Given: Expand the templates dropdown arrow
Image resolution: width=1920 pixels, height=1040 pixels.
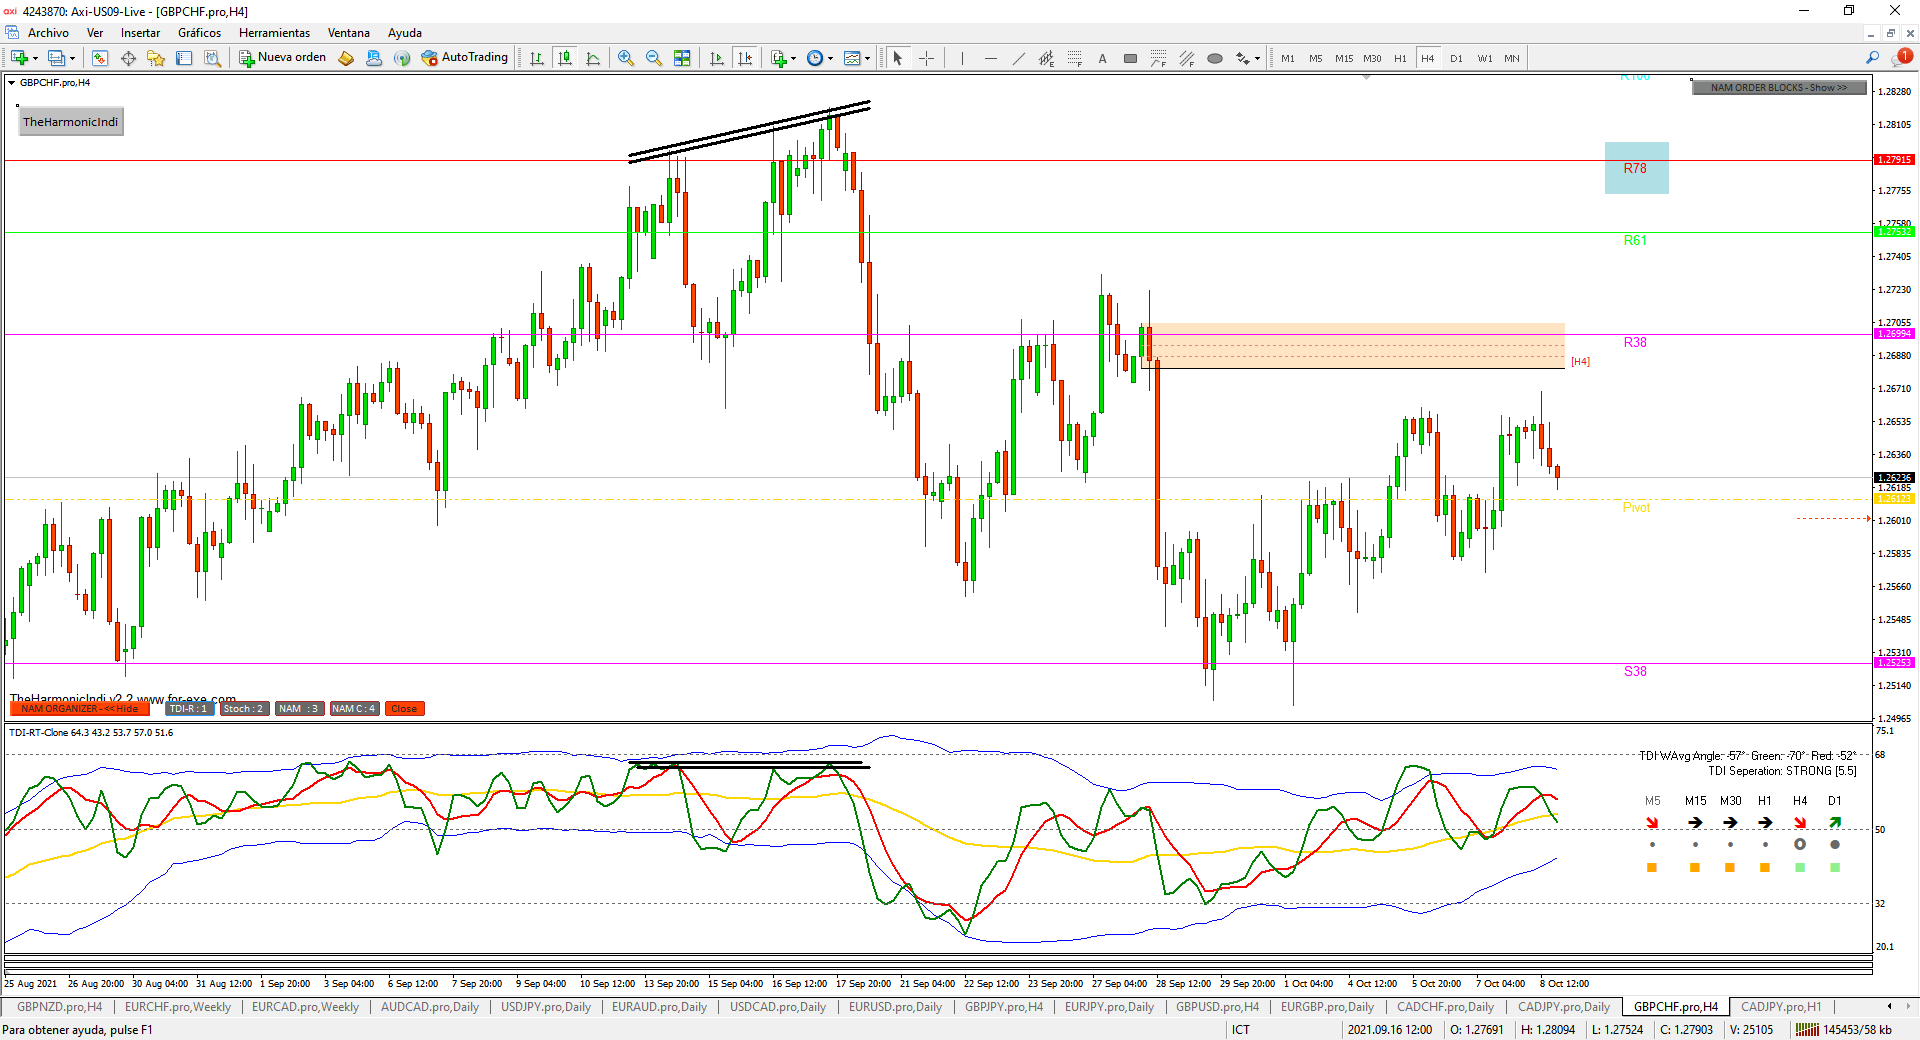Looking at the screenshot, I should 867,59.
